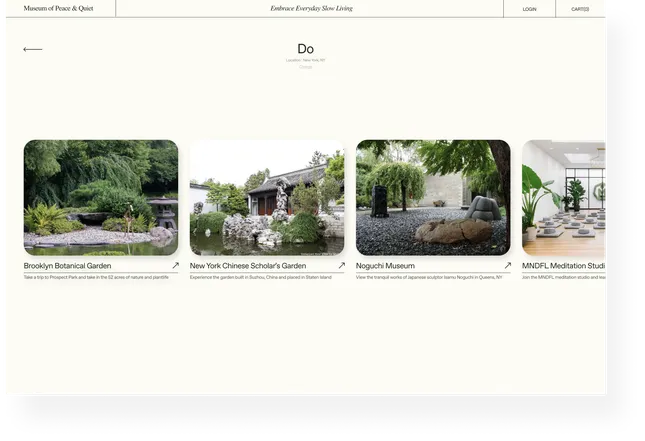
Task: Click the New York Chinese Scholar's Garden title
Action: tap(248, 266)
